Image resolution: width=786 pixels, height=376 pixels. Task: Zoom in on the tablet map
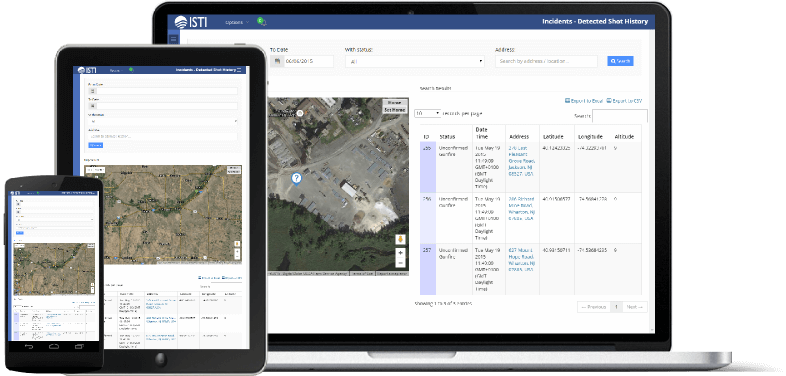click(x=237, y=251)
